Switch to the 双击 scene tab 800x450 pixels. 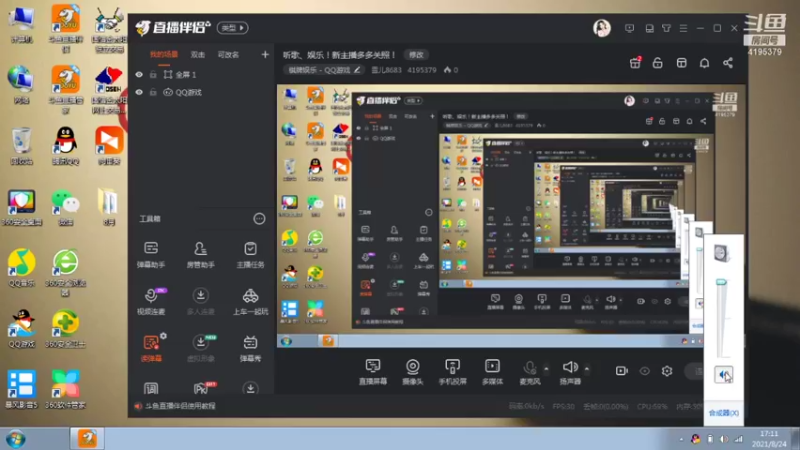(197, 55)
